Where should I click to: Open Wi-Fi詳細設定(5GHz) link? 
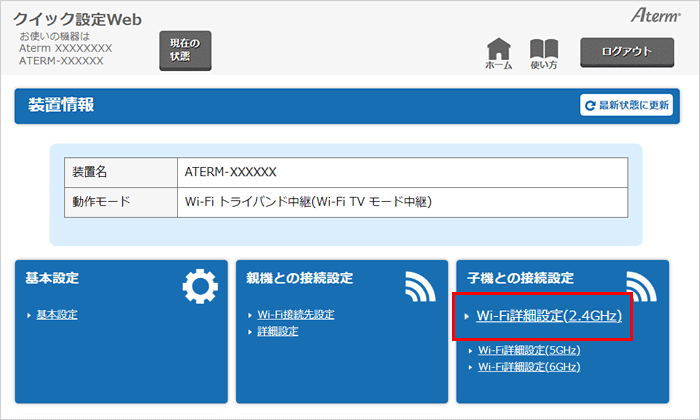(529, 351)
